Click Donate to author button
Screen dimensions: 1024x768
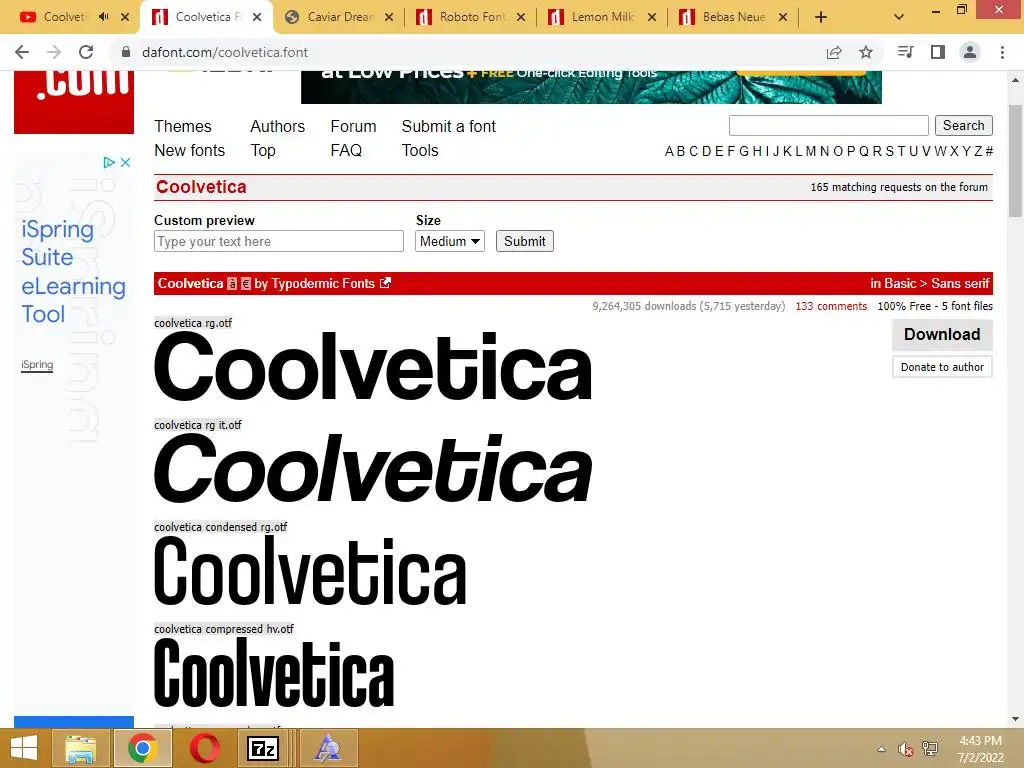pyautogui.click(x=942, y=367)
